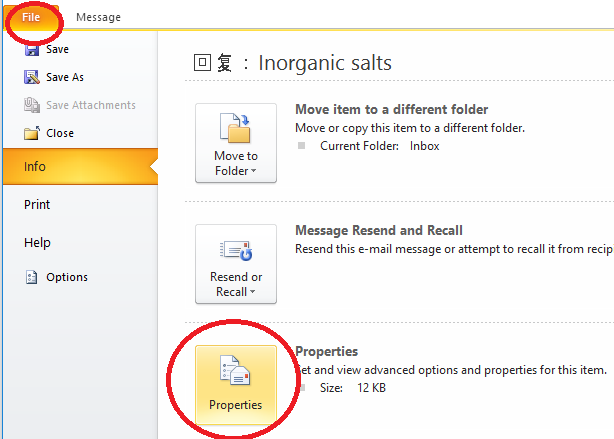Expand the Move to Folder dropdown arrow

[x=253, y=171]
